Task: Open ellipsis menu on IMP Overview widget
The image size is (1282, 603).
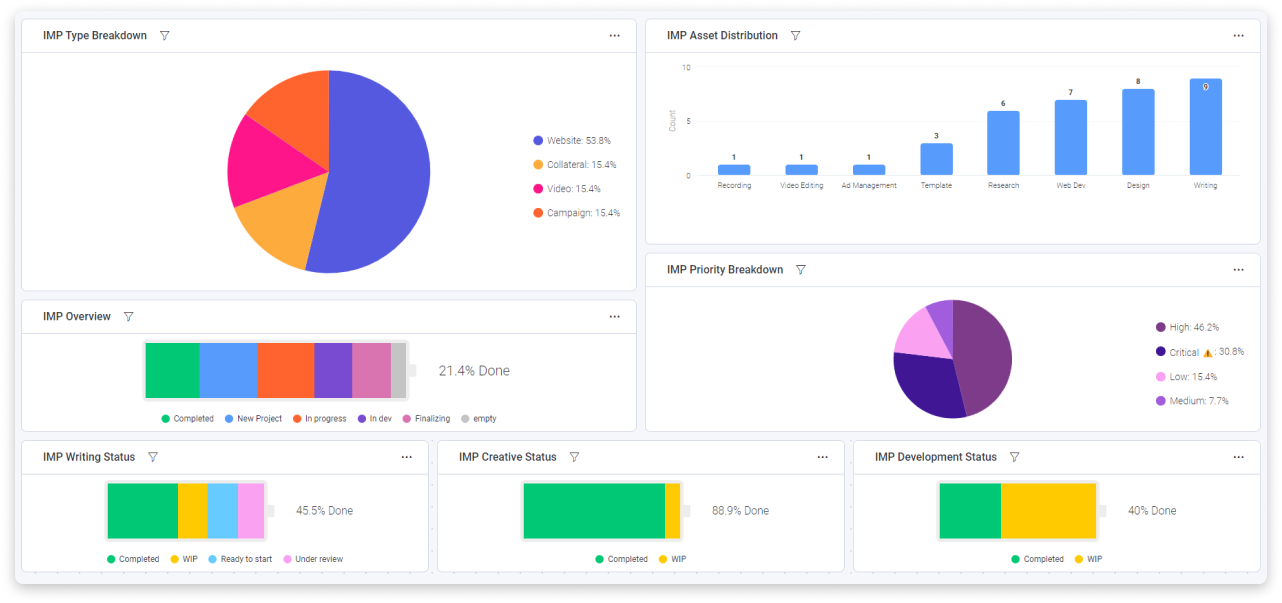Action: [615, 317]
